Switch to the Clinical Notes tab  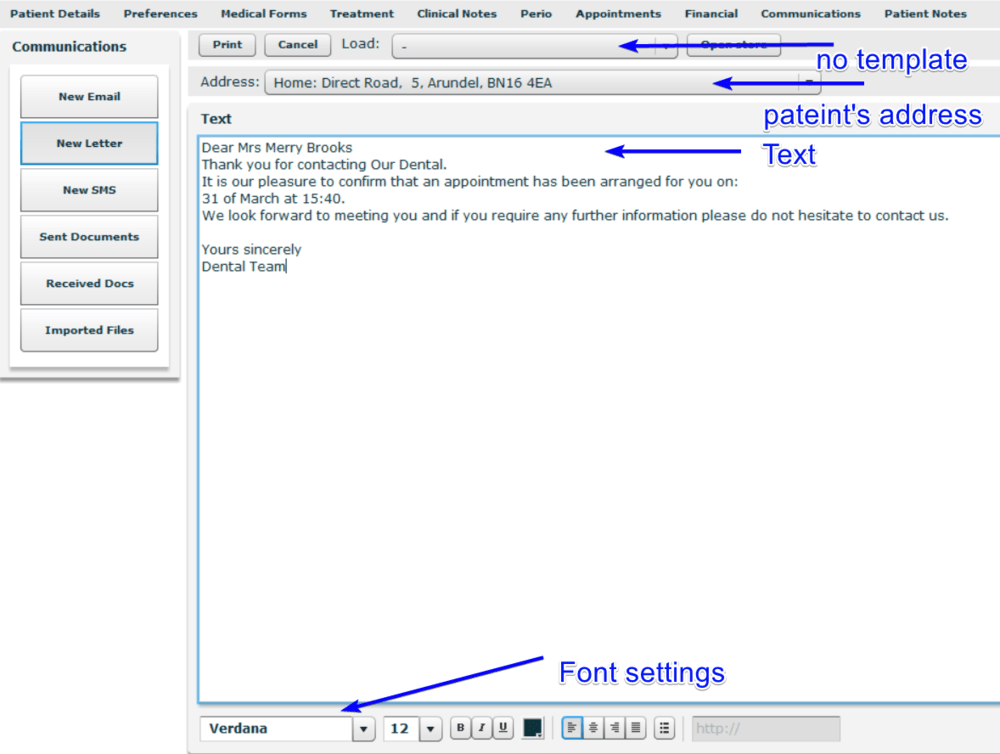click(x=456, y=14)
